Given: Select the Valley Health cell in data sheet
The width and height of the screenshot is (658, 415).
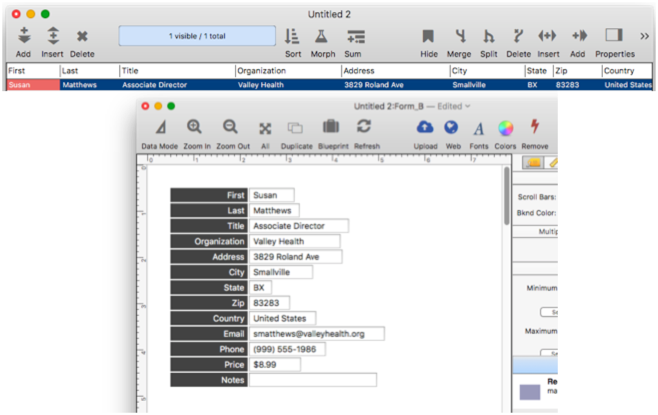Looking at the screenshot, I should tap(288, 85).
